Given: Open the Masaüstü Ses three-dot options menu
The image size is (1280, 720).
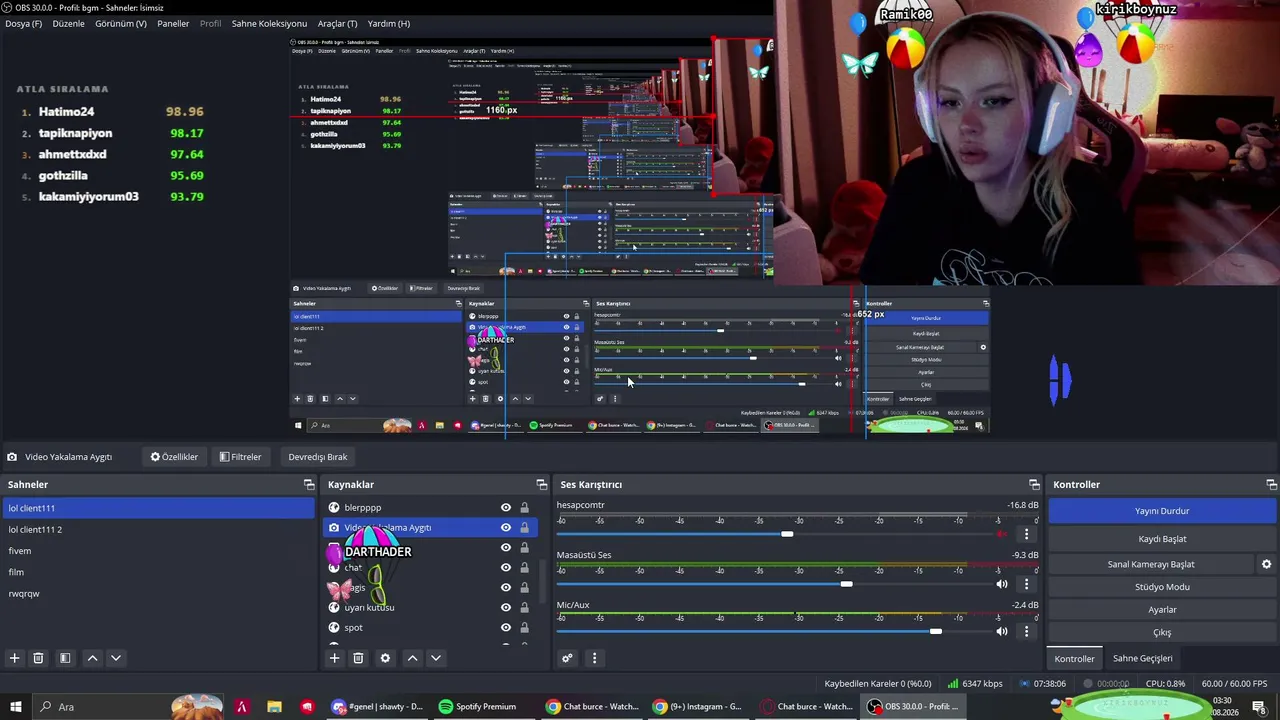Looking at the screenshot, I should pyautogui.click(x=1026, y=584).
